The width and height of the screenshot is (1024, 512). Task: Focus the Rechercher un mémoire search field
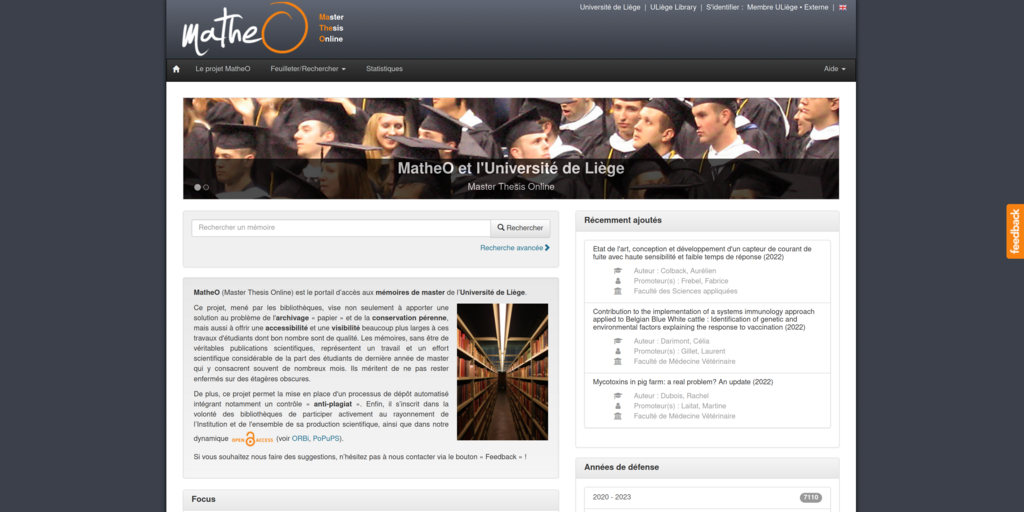pos(341,228)
